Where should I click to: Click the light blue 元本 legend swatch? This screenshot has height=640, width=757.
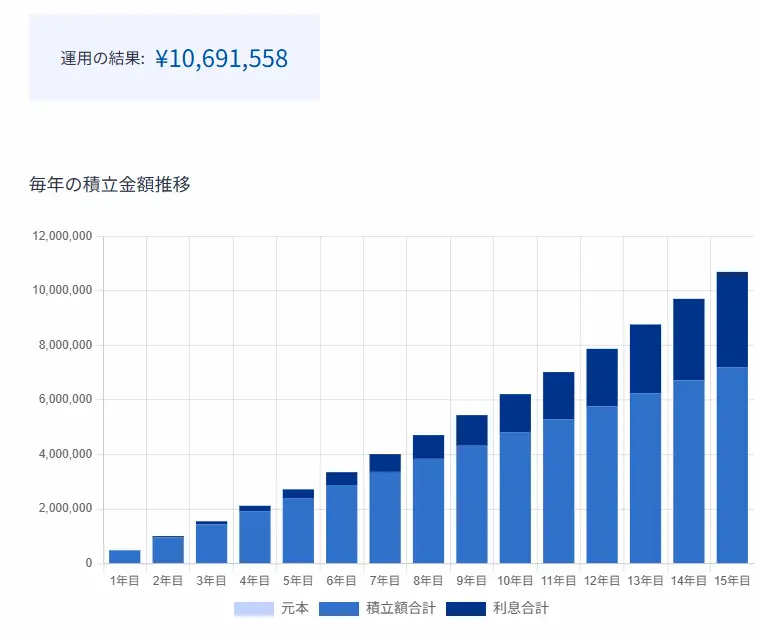coord(253,608)
